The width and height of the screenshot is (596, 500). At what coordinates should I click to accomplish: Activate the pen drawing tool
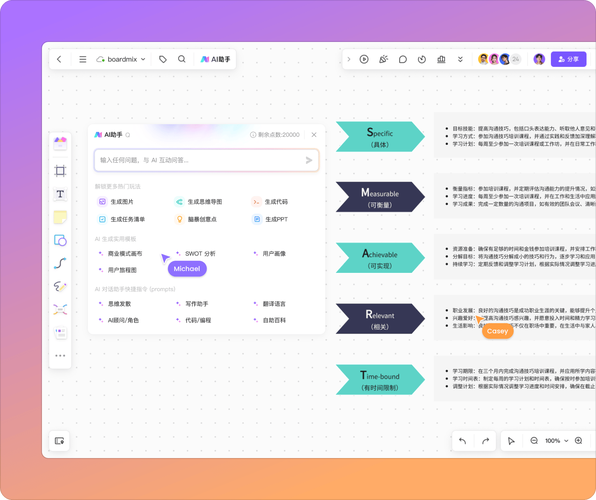click(60, 286)
